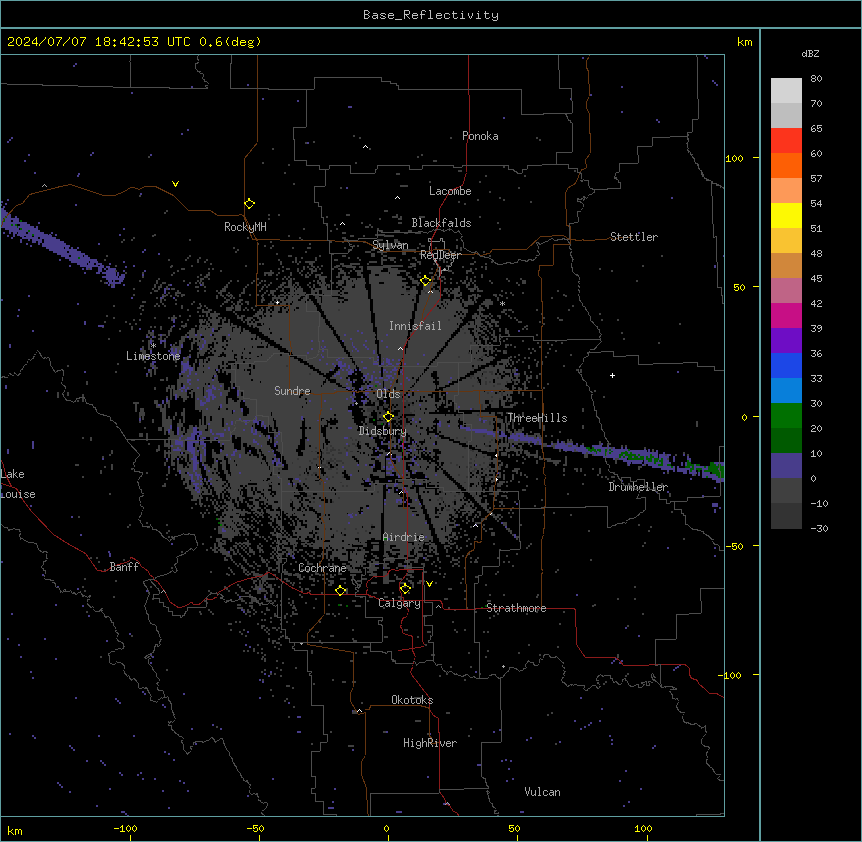
Task: Select the magenta 39–42 dBZ legend swatch
Action: coord(786,315)
